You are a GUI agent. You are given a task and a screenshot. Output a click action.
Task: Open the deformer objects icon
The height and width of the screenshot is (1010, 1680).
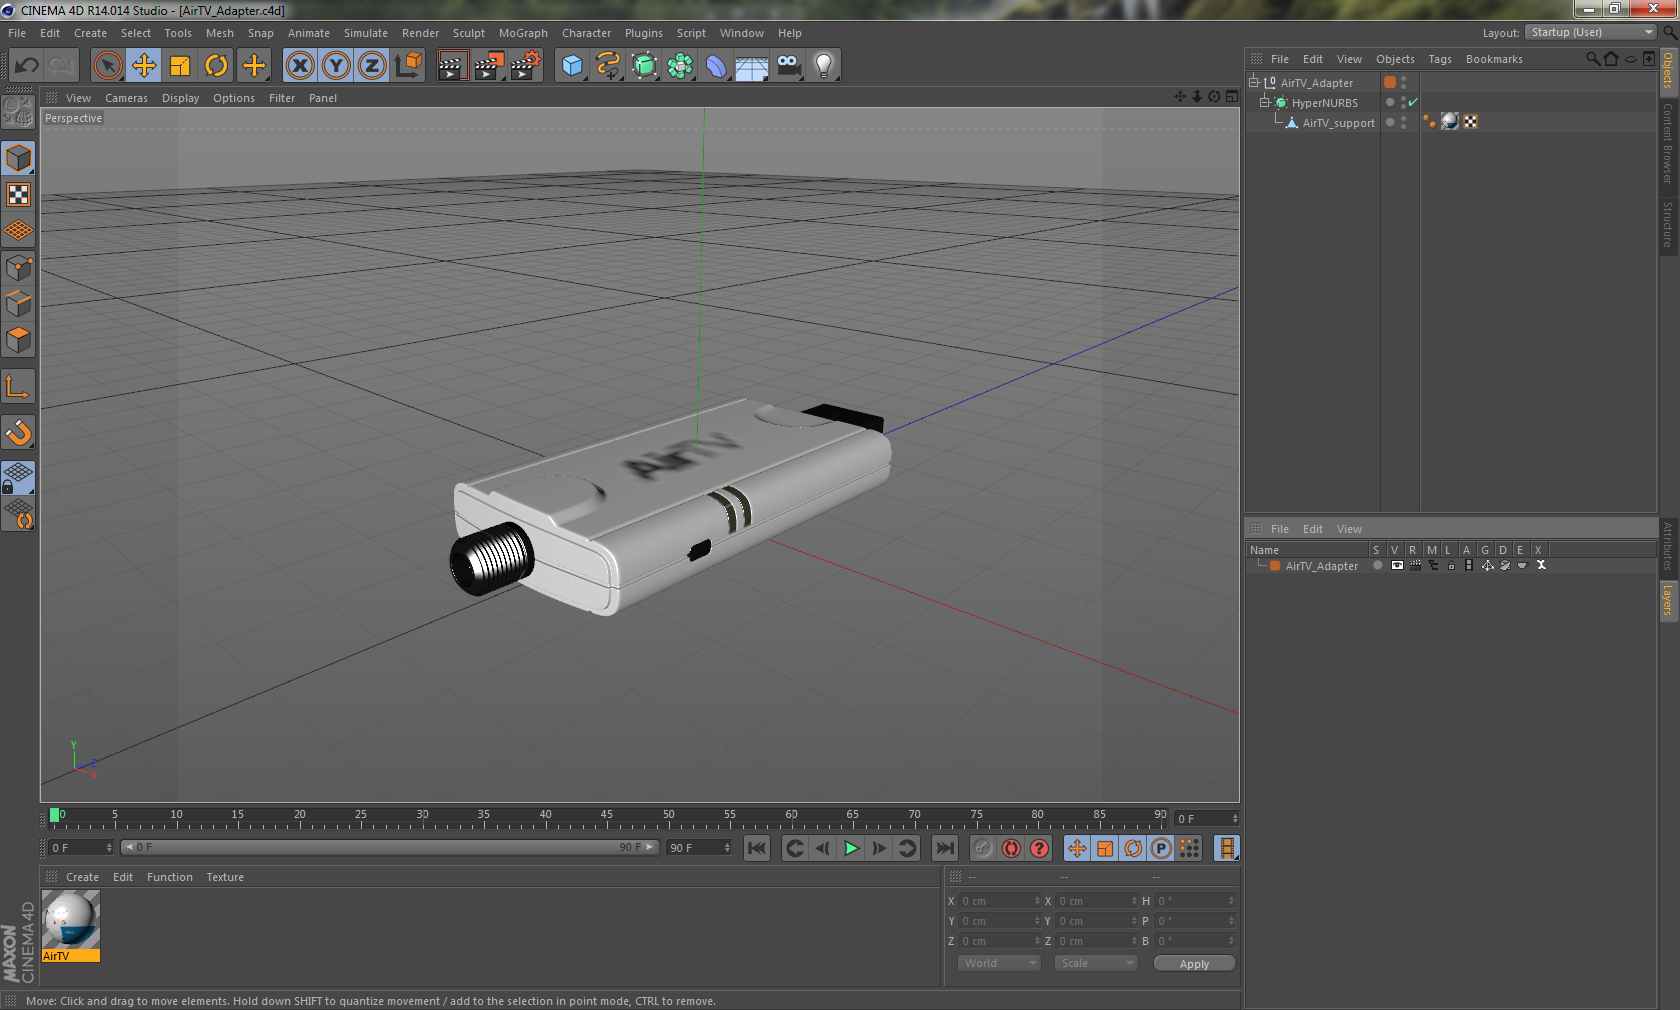pyautogui.click(x=716, y=66)
